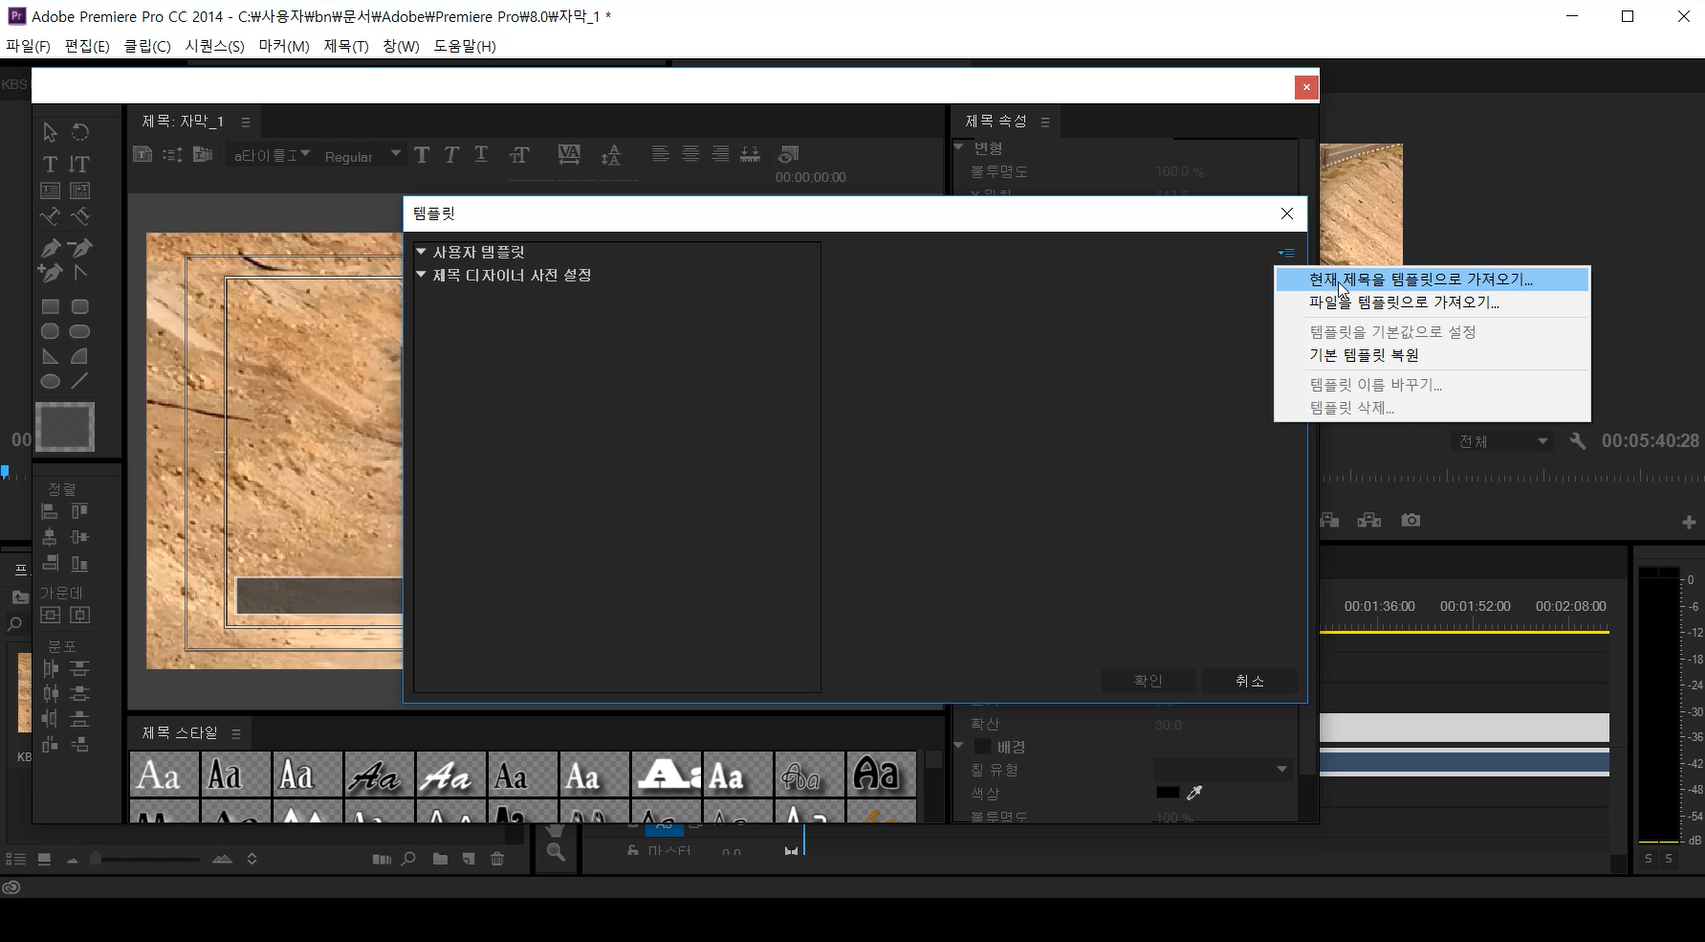The height and width of the screenshot is (942, 1705).
Task: Select the Pen tool
Action: [x=50, y=248]
